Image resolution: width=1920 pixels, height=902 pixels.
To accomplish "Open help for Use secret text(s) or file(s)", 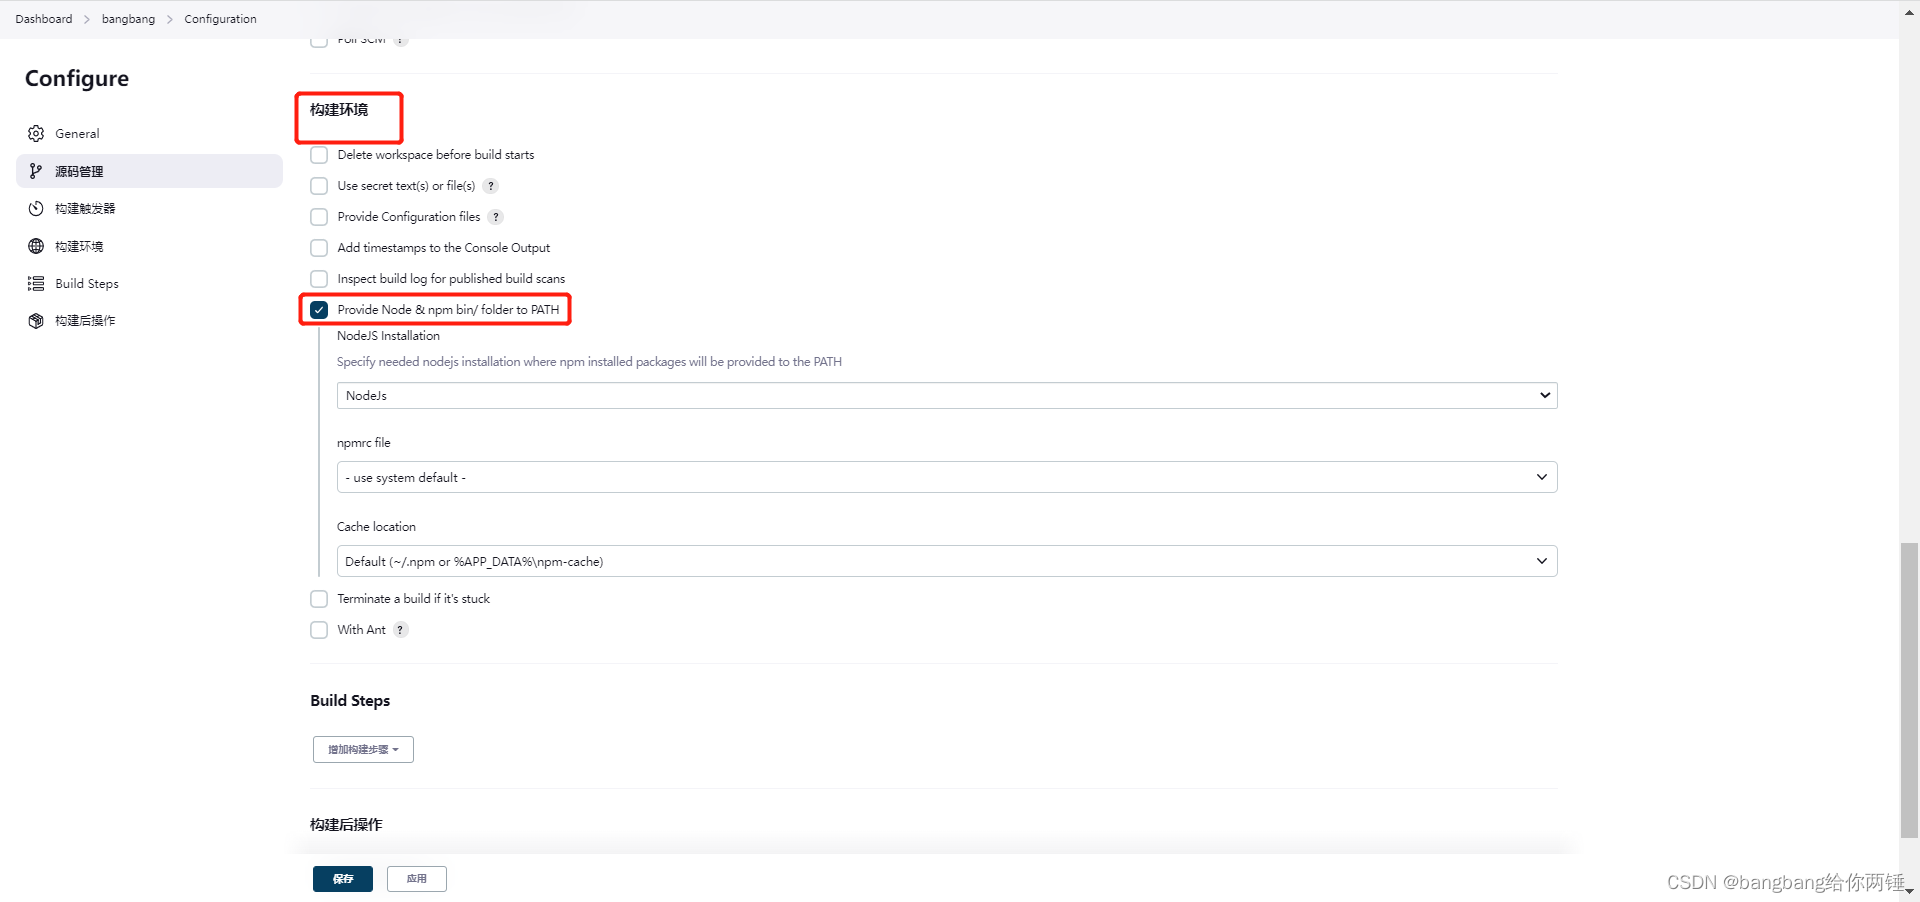I will point(490,186).
